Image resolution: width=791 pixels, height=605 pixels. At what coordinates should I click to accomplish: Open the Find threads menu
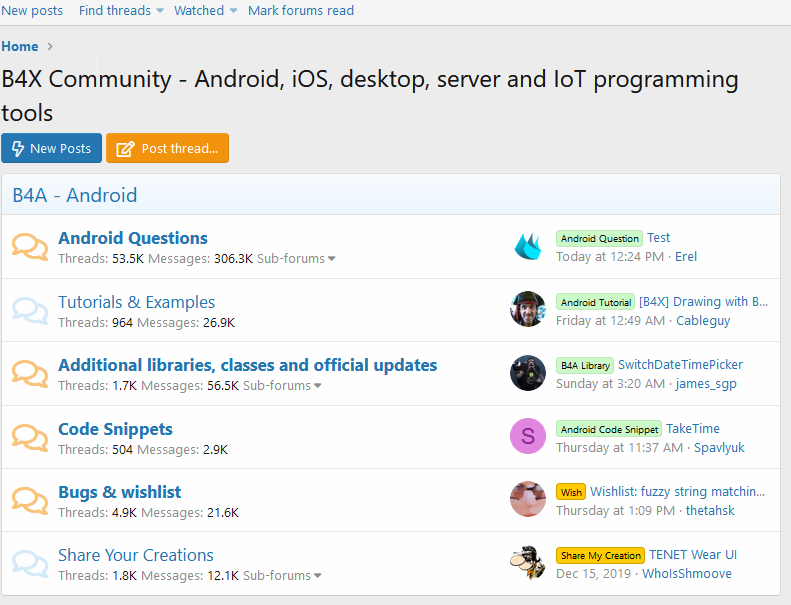tap(121, 10)
